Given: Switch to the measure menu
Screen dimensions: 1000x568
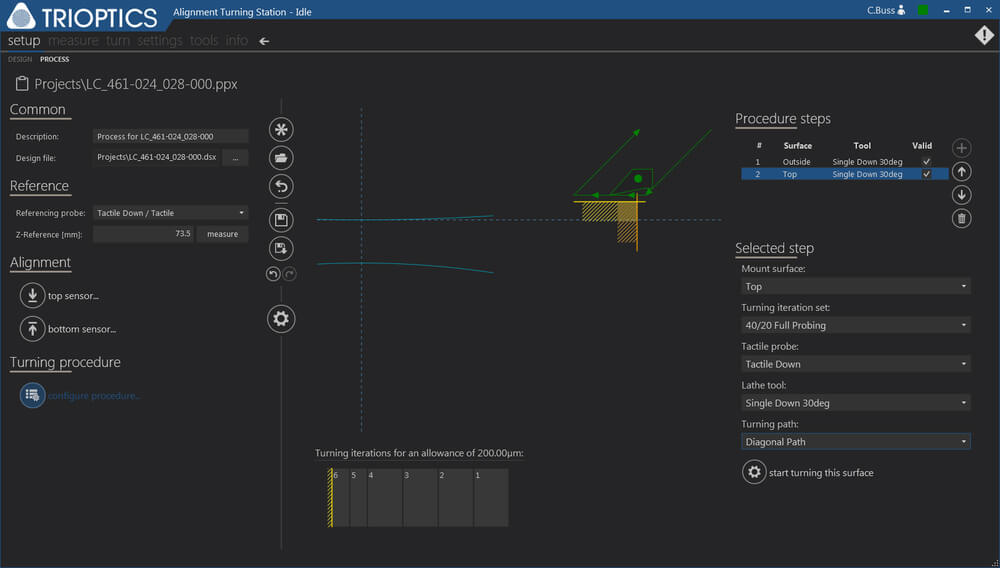Looking at the screenshot, I should (x=73, y=41).
